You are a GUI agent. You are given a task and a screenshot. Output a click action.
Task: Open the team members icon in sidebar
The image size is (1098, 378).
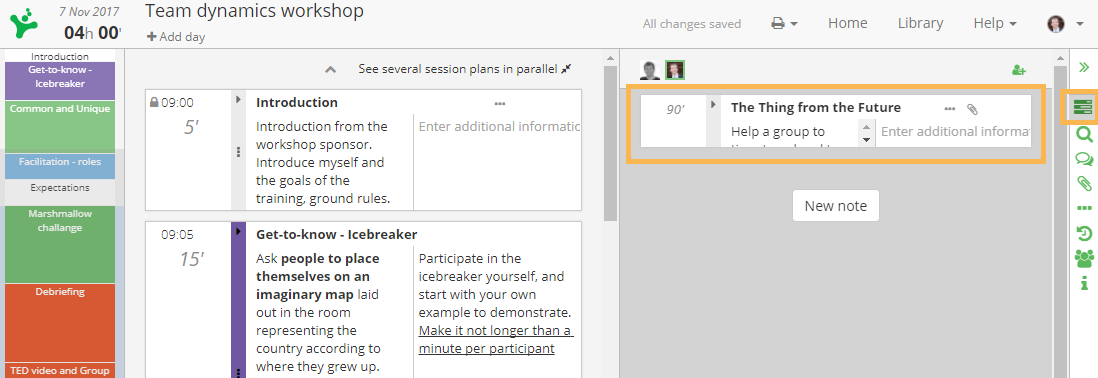click(x=1083, y=258)
